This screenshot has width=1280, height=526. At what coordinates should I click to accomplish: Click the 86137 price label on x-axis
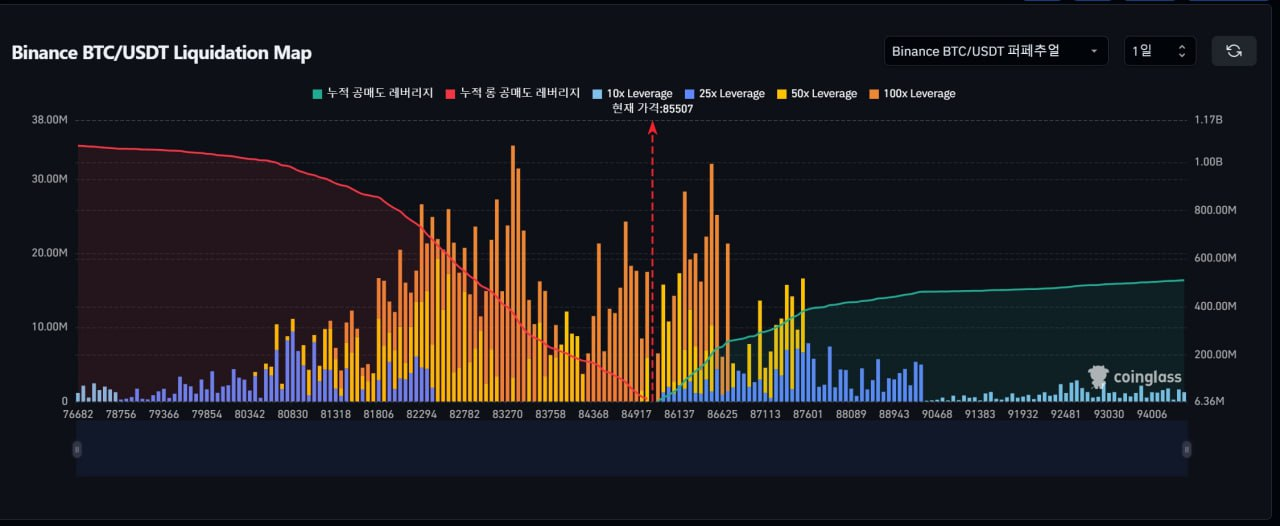coord(679,414)
